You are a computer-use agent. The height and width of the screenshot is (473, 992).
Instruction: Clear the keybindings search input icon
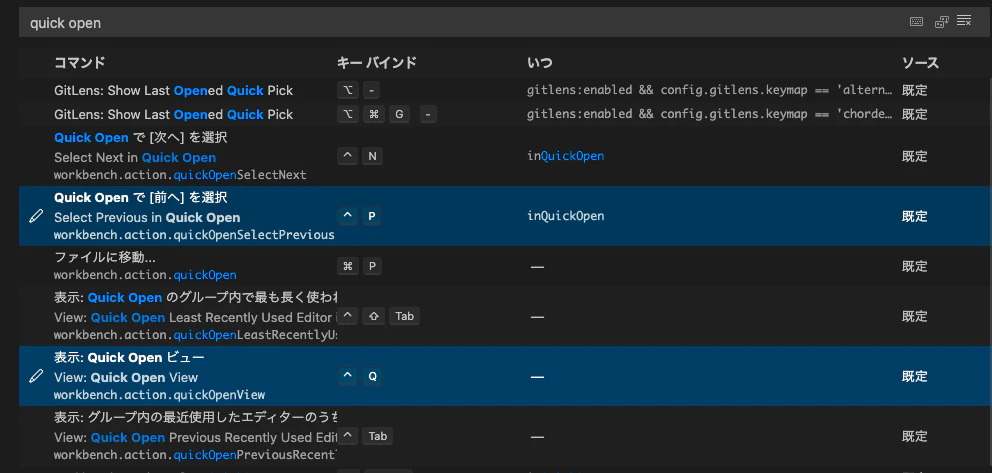point(964,21)
